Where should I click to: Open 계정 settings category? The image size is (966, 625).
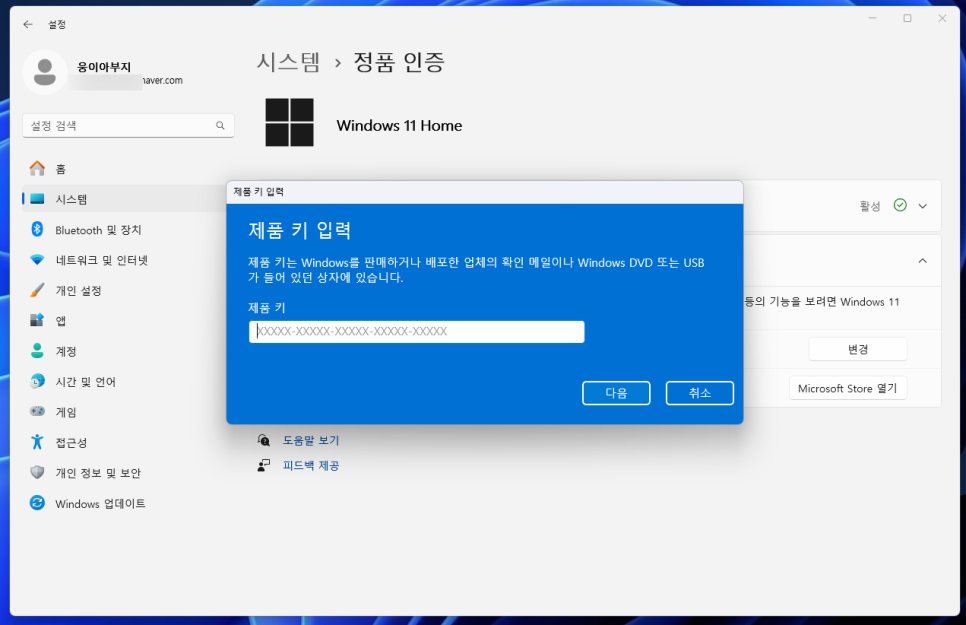click(x=128, y=351)
